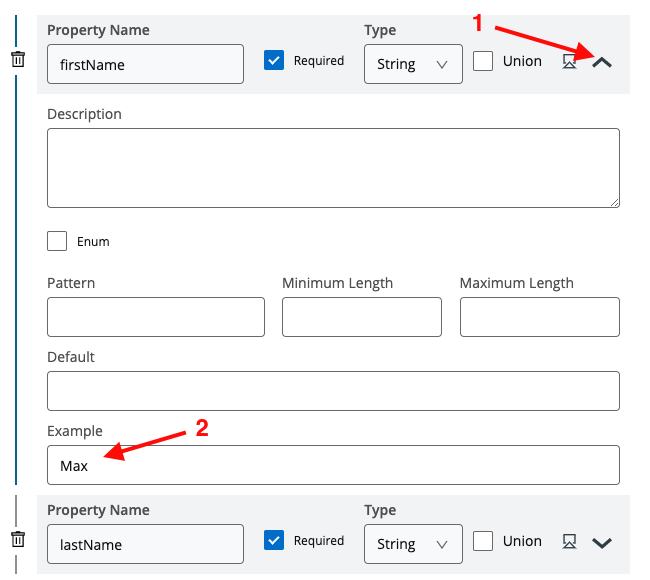Viewport: 650px width, 580px height.
Task: Click the firstName Property Name field
Action: pyautogui.click(x=145, y=64)
